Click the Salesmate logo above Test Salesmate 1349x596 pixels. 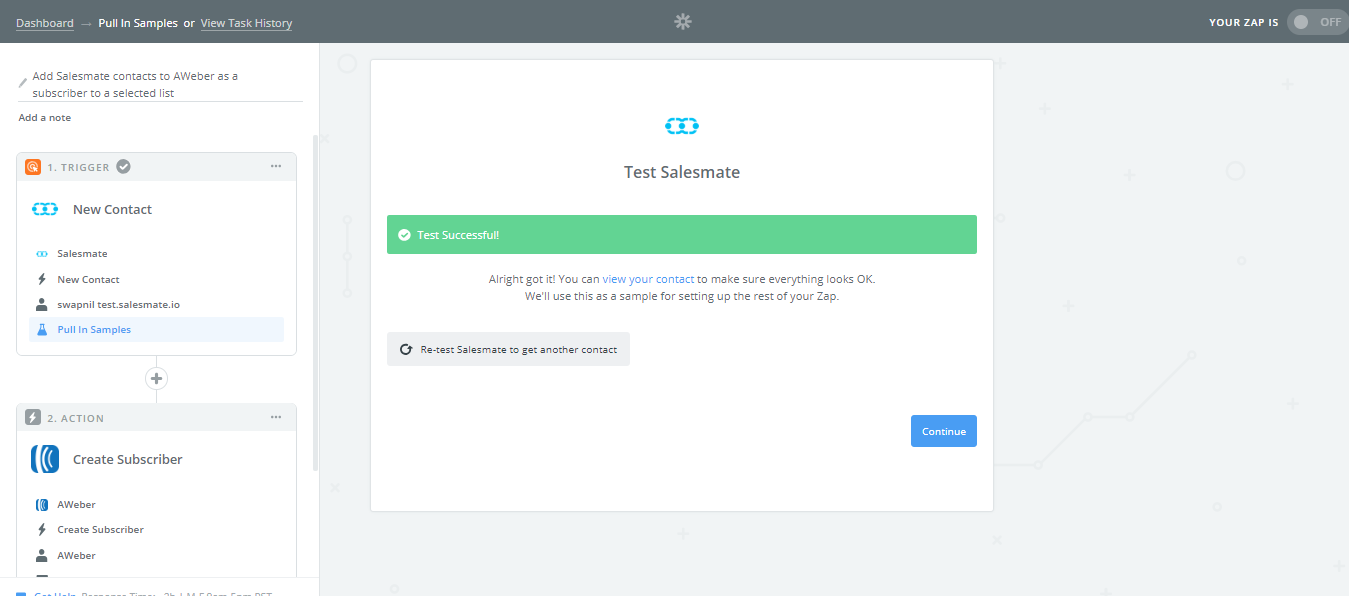pos(682,126)
